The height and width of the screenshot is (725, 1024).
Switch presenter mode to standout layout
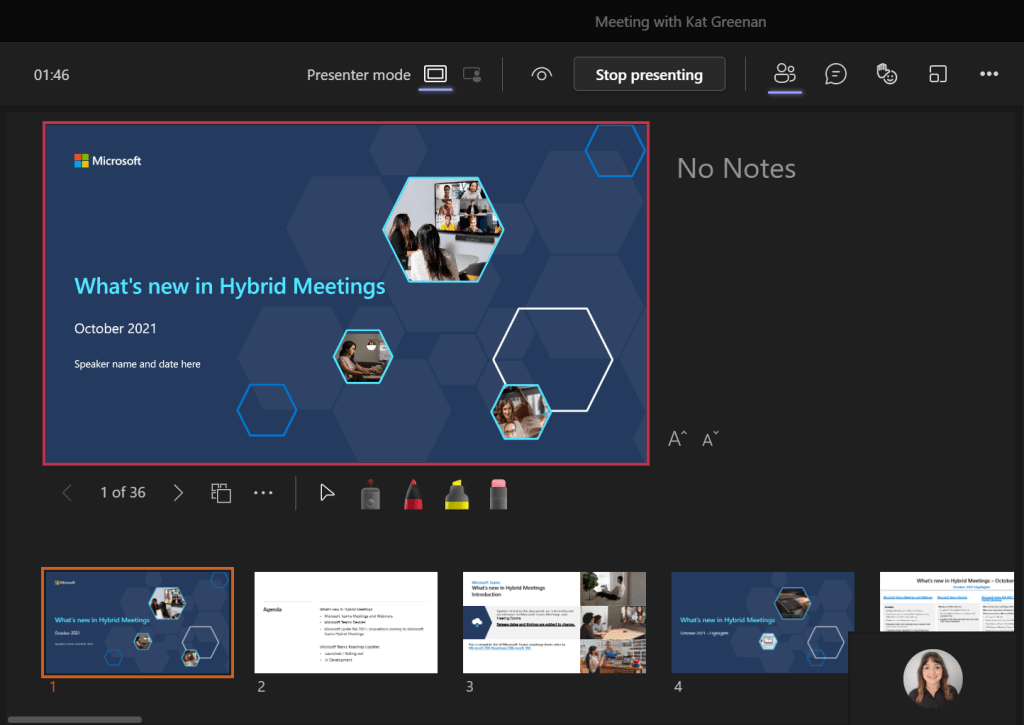point(472,73)
